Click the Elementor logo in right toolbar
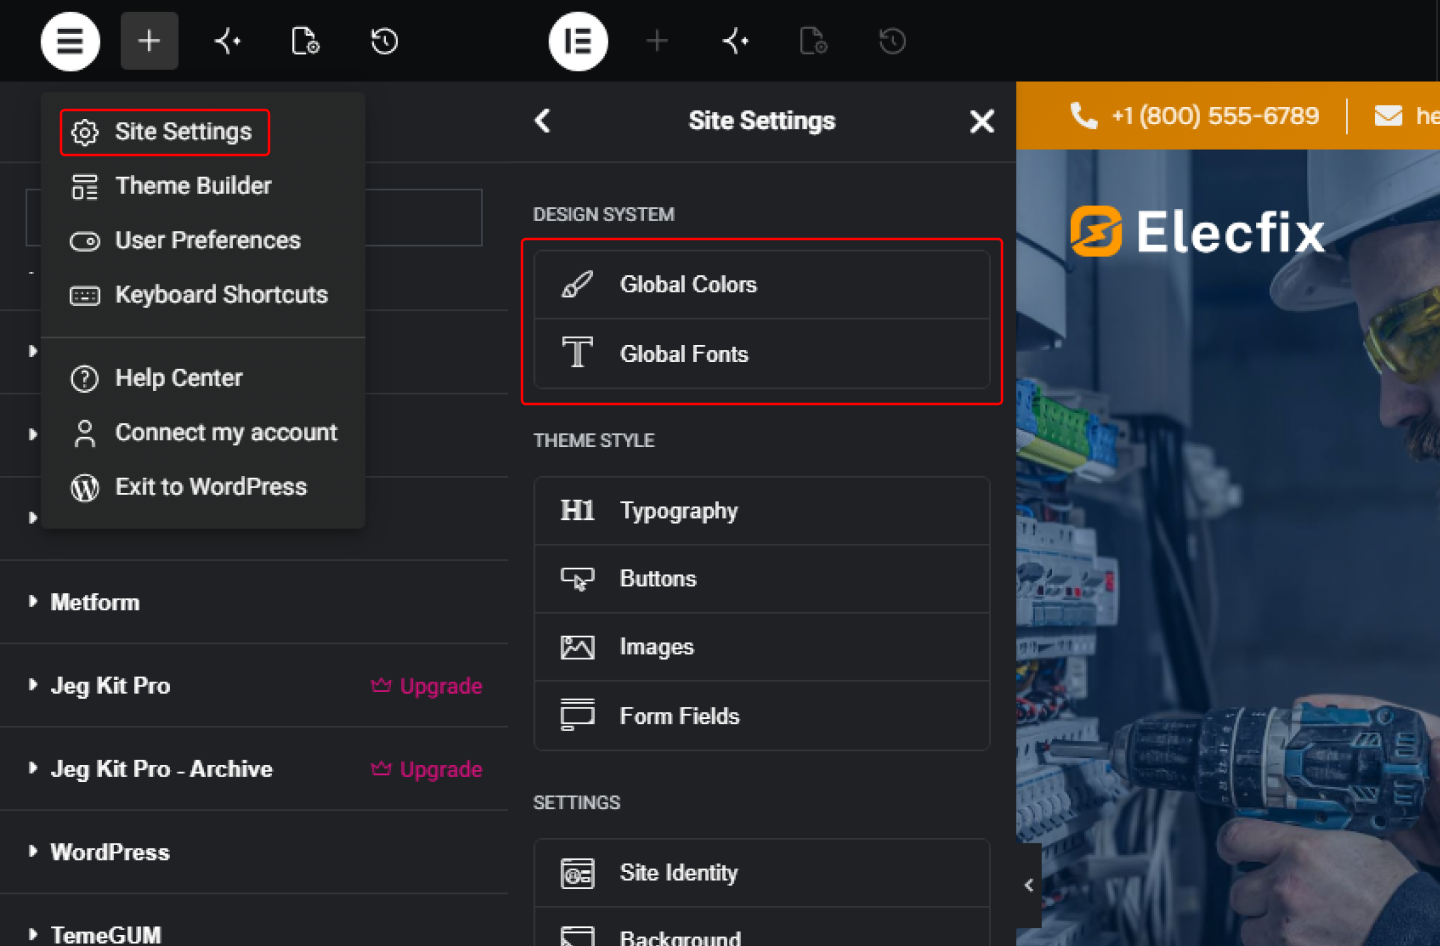 point(578,41)
